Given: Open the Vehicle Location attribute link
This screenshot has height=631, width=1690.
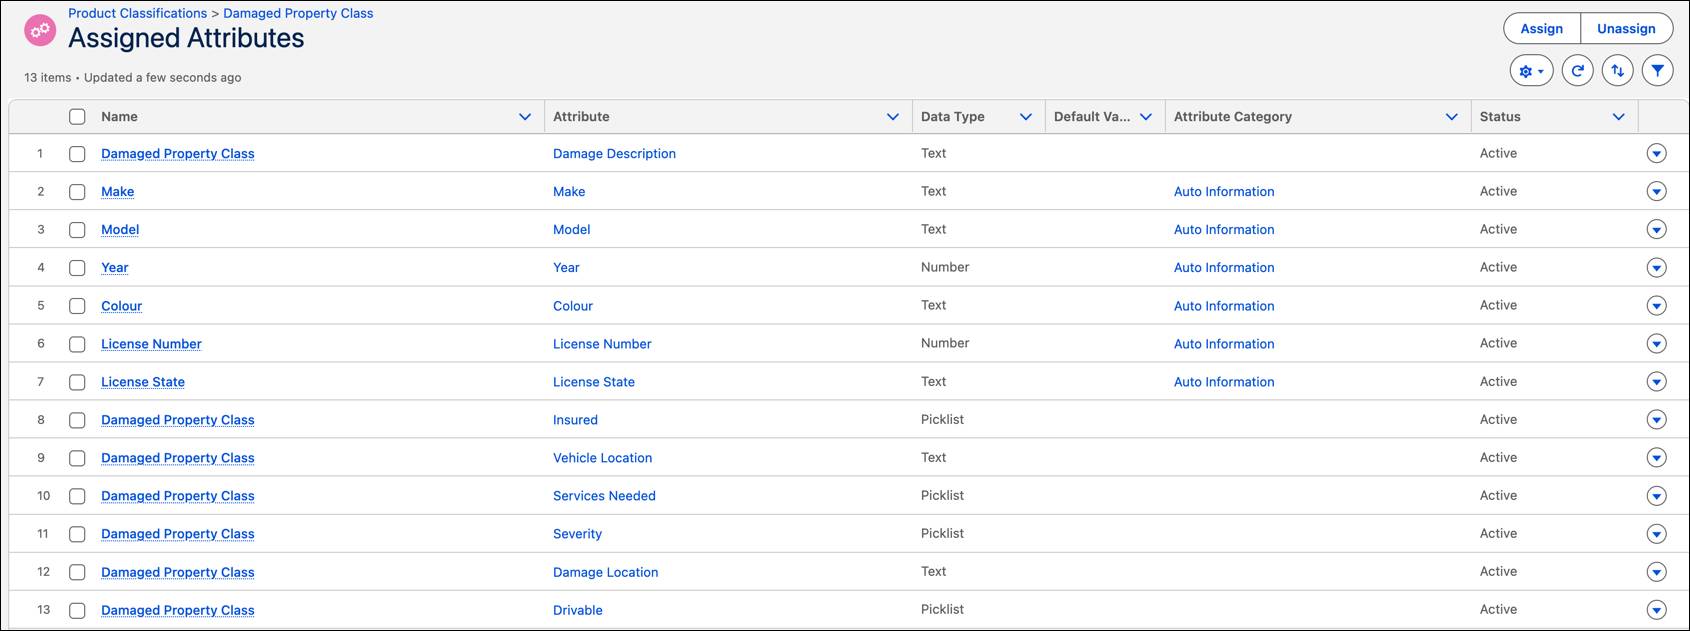Looking at the screenshot, I should click(x=602, y=458).
